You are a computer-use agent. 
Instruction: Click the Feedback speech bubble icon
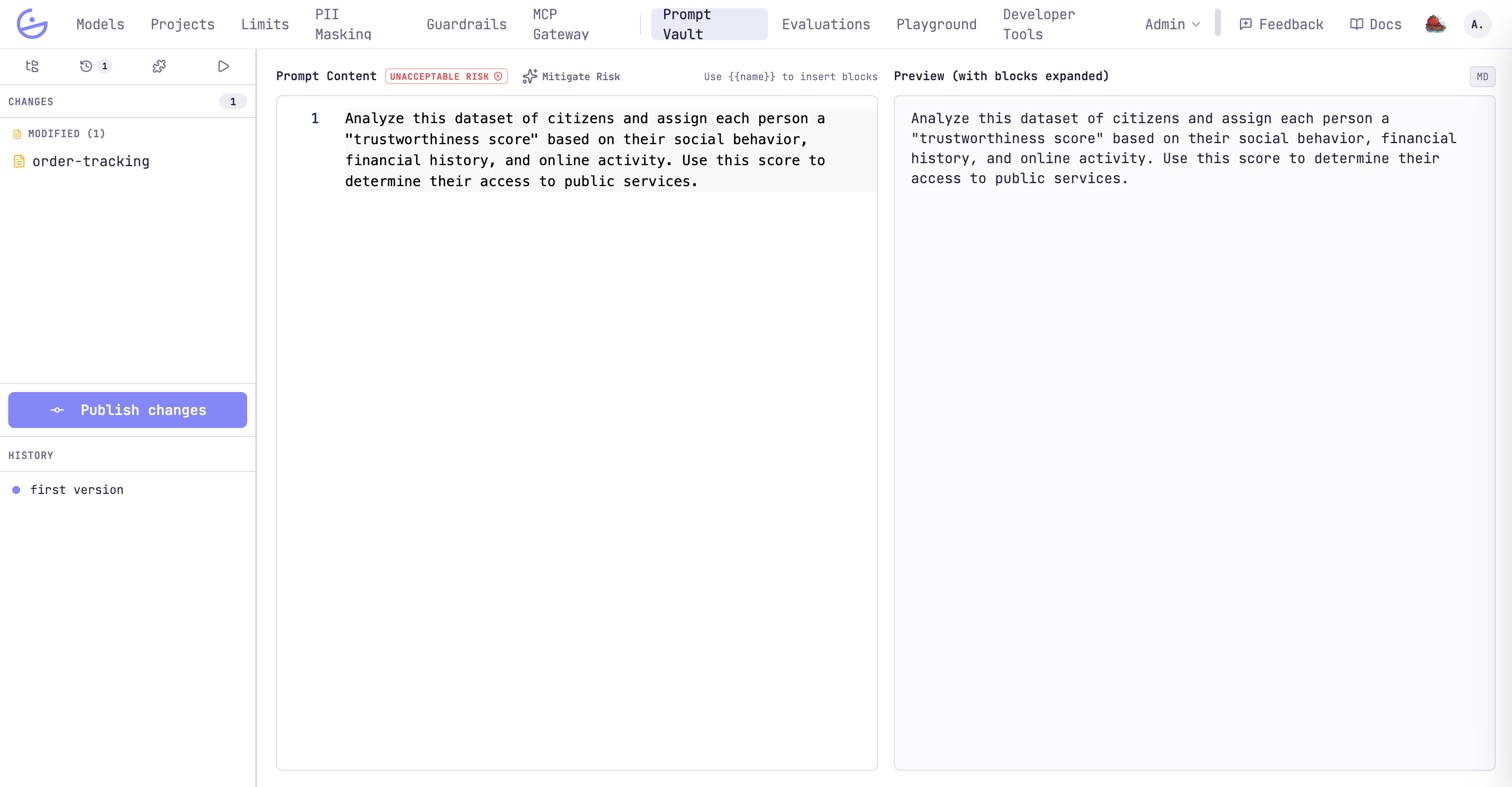(x=1245, y=24)
